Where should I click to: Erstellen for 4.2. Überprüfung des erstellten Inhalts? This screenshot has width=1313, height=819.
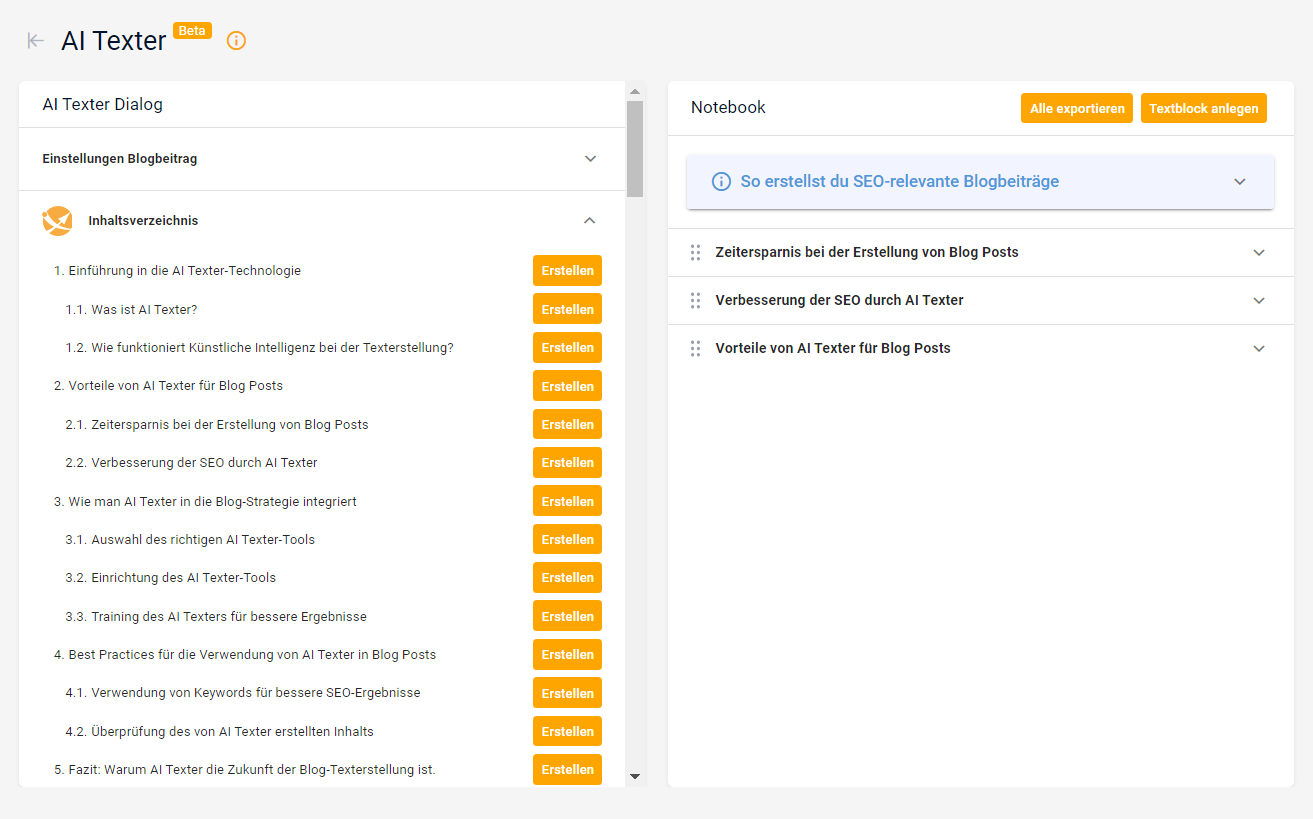[567, 731]
